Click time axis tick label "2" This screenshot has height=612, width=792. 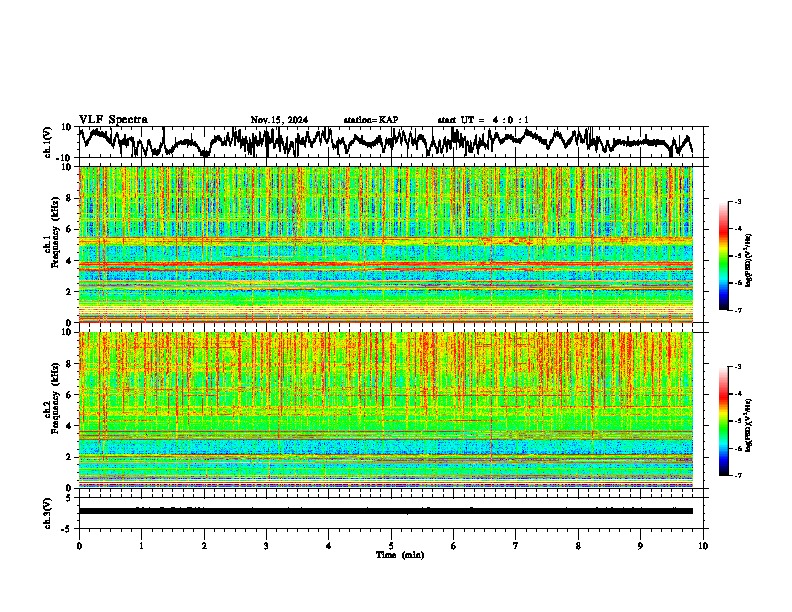pos(204,546)
